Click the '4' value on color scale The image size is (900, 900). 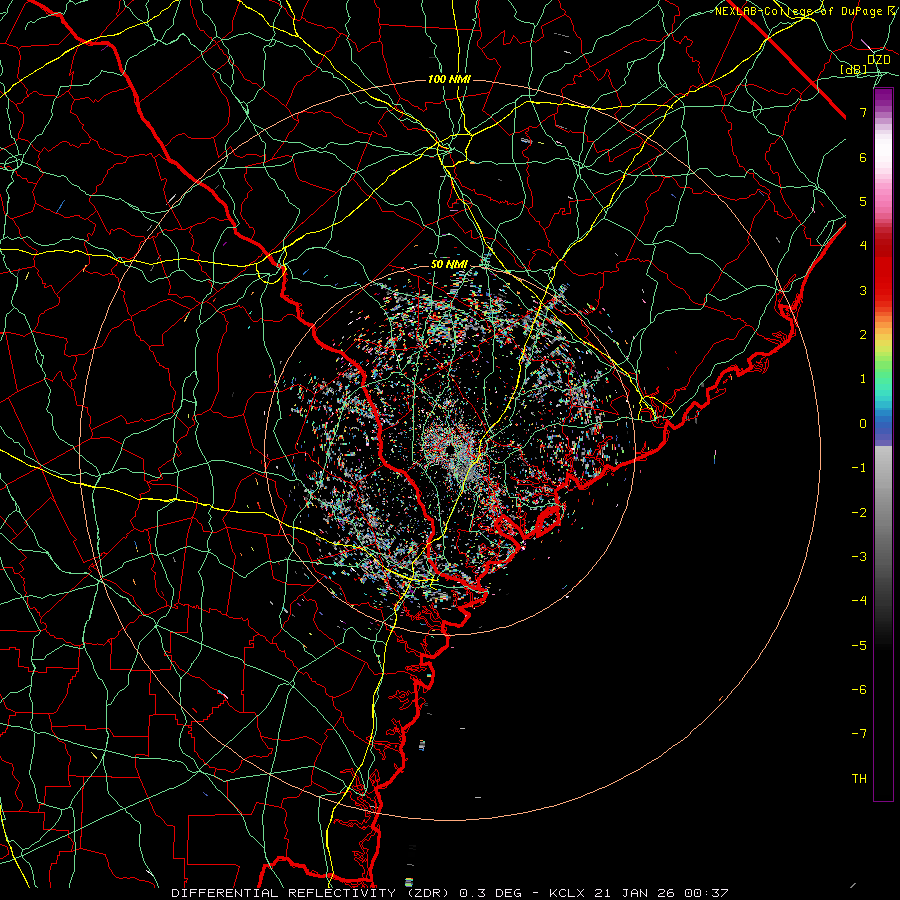863,246
